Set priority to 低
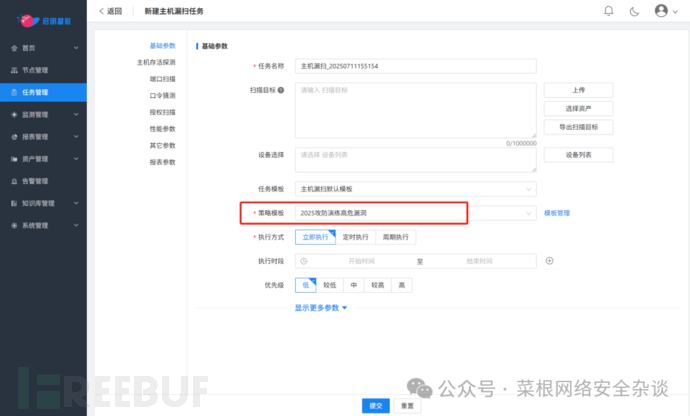This screenshot has height=416, width=690. coord(305,285)
